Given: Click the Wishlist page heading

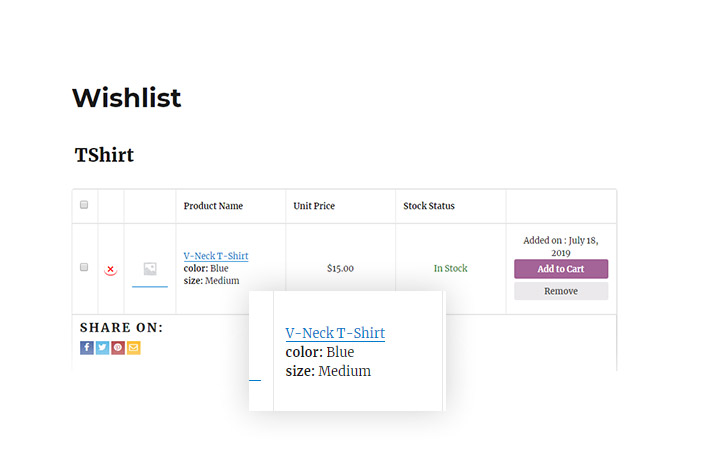Looking at the screenshot, I should coord(127,98).
